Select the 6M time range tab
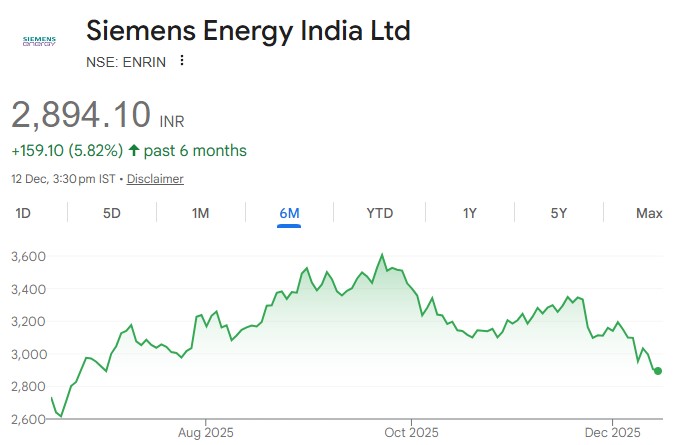The height and width of the screenshot is (445, 676). (290, 213)
